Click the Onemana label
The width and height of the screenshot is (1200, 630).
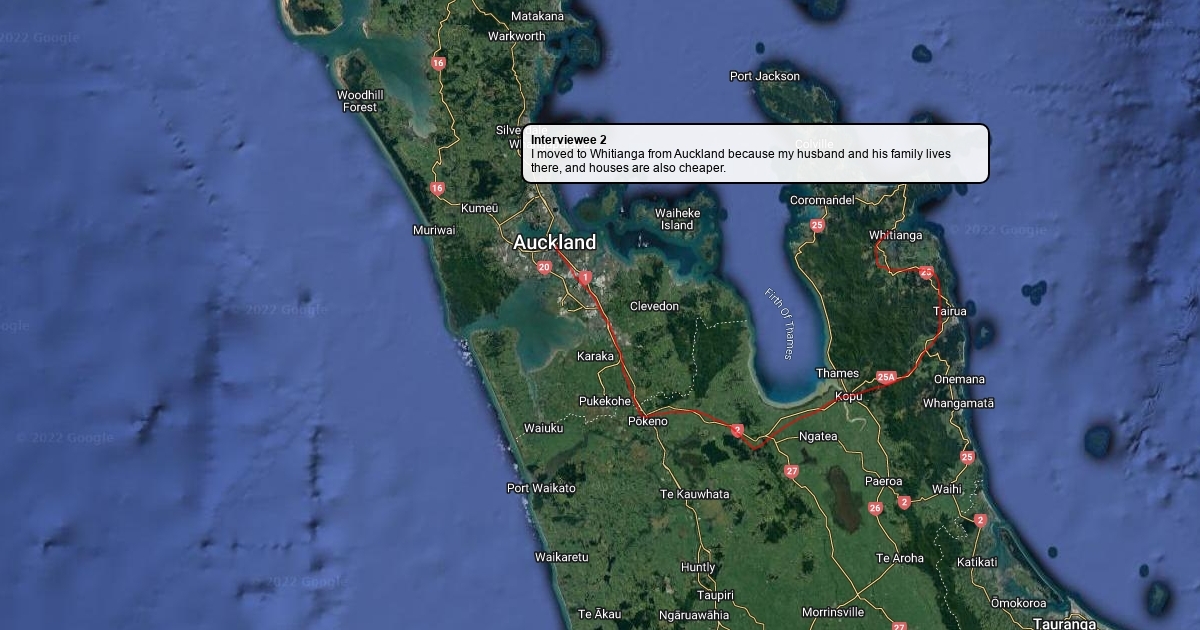click(x=959, y=379)
